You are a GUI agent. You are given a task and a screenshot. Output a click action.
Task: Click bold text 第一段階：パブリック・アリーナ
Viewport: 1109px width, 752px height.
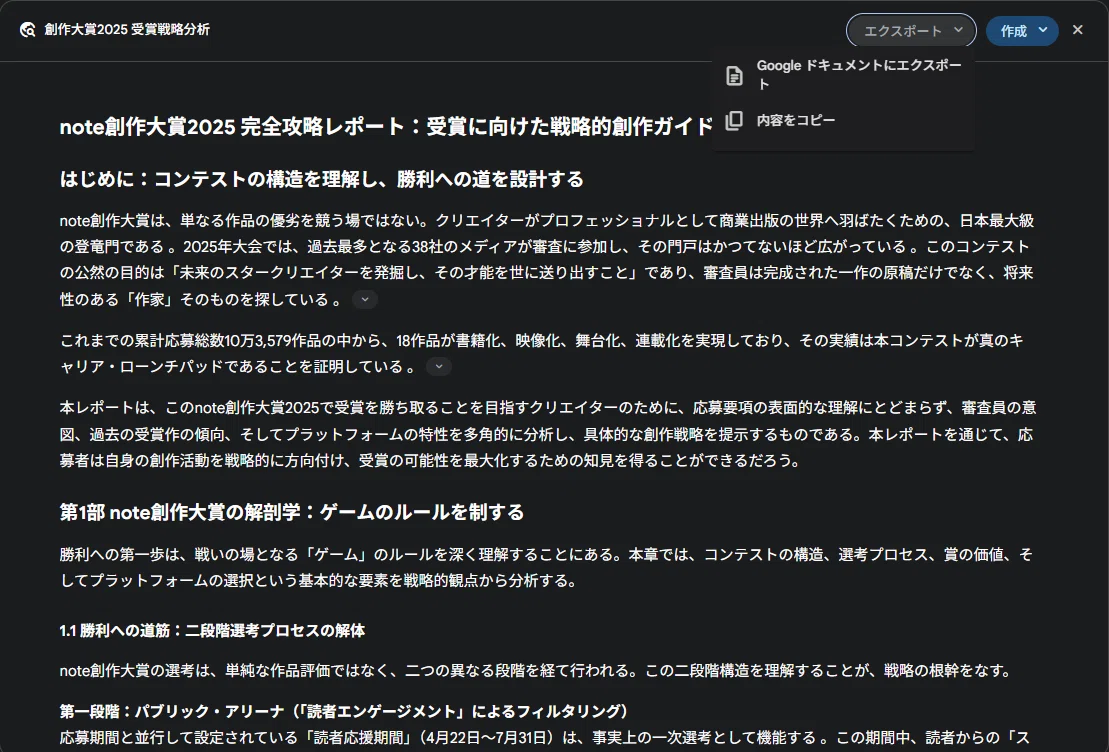(344, 711)
